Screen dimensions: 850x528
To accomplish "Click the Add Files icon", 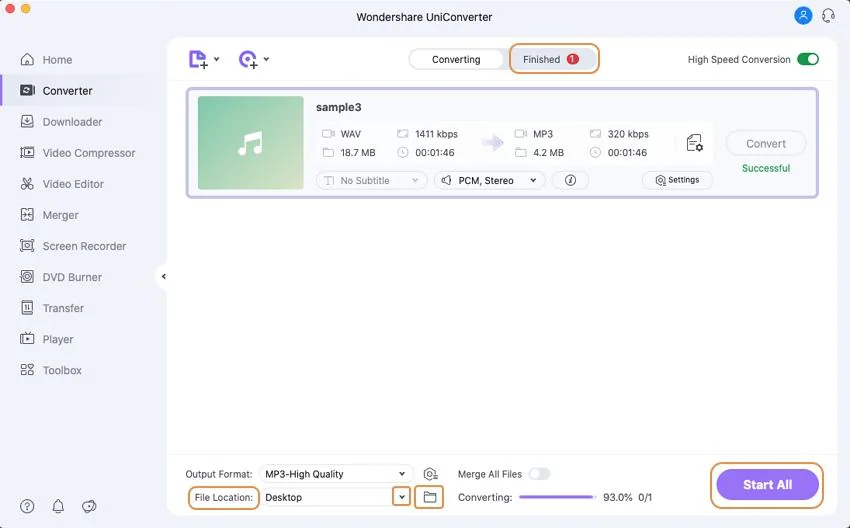I will (198, 59).
